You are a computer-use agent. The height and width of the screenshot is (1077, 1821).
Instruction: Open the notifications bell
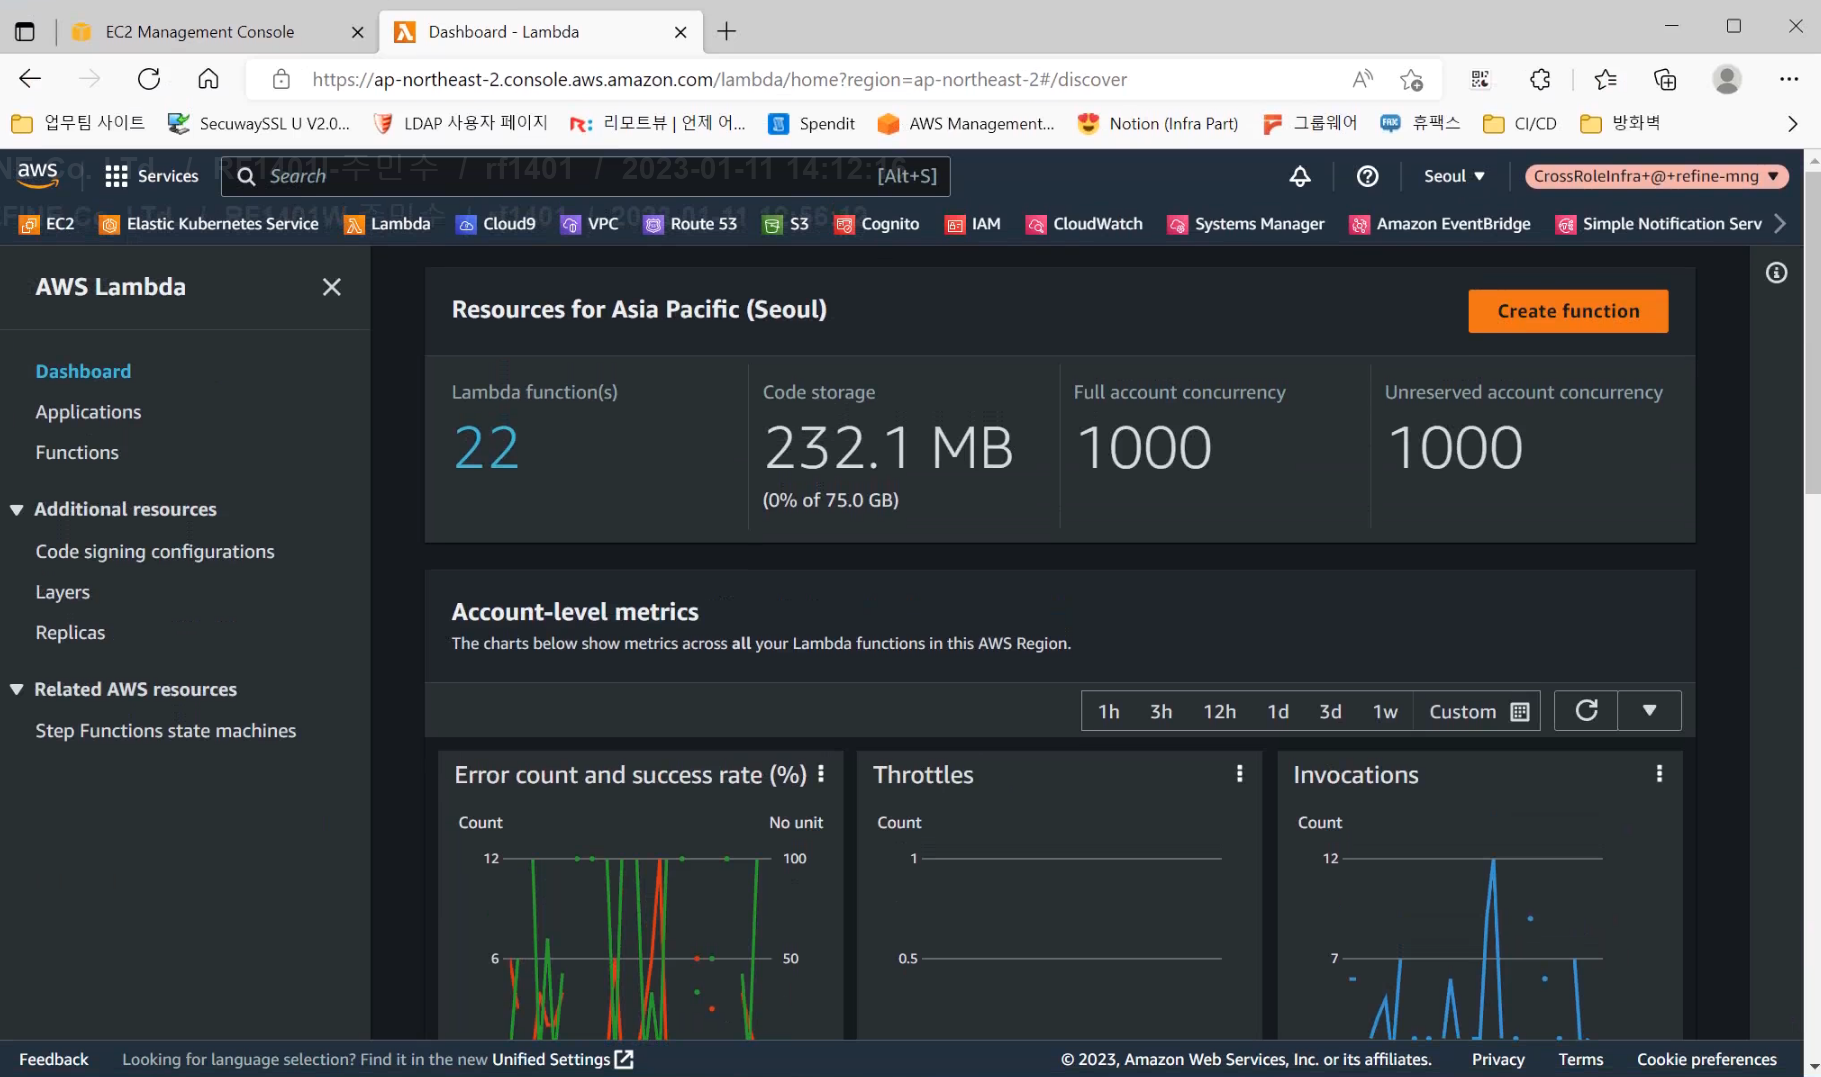pyautogui.click(x=1300, y=176)
